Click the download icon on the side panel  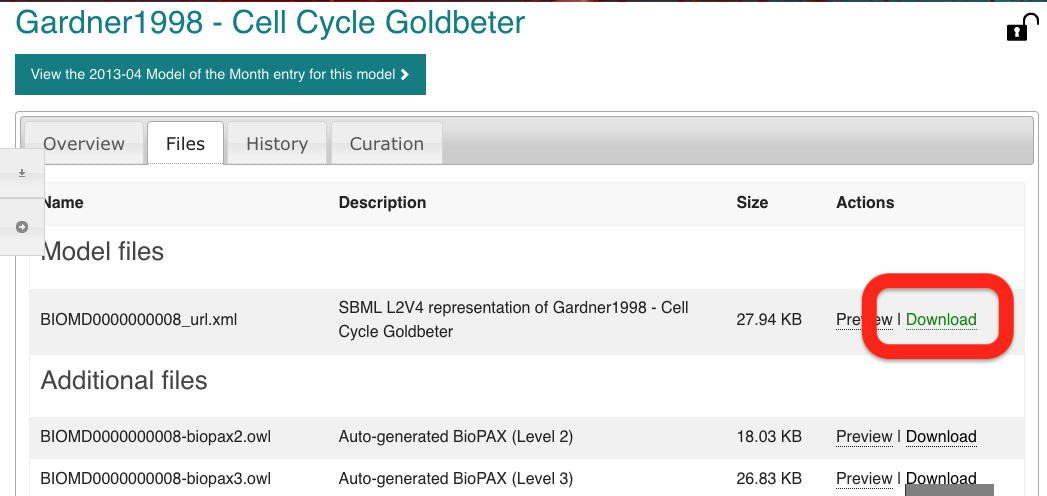[x=22, y=173]
